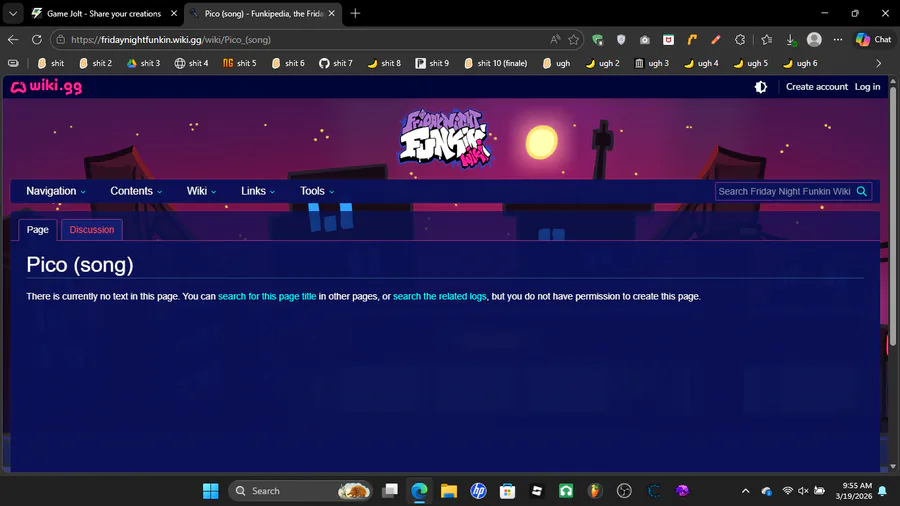Click the browser back arrow

[x=13, y=40]
